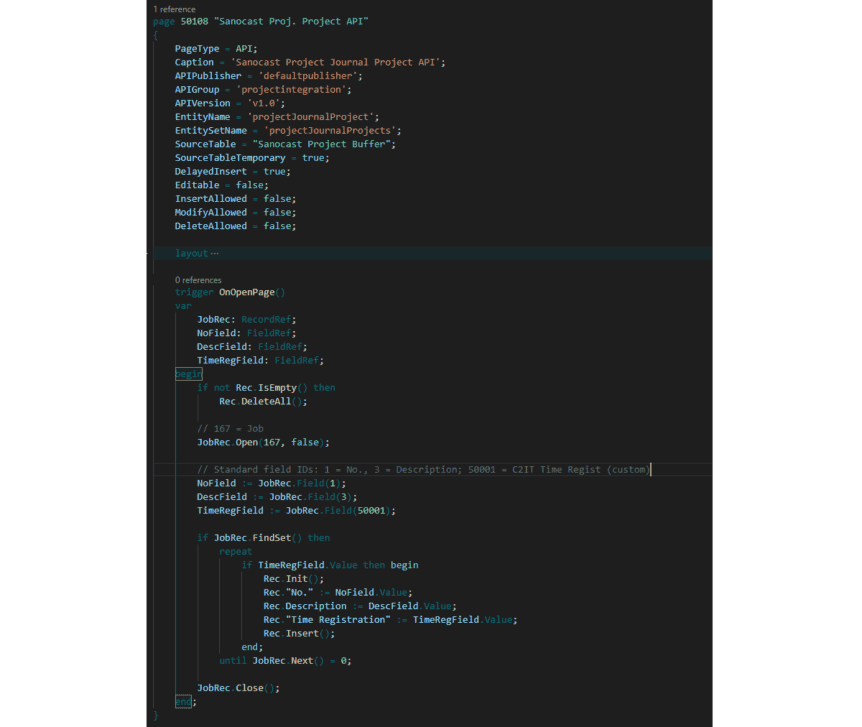Click 'true' value of SourceTableTemporary
This screenshot has width=862, height=727.
click(x=313, y=158)
